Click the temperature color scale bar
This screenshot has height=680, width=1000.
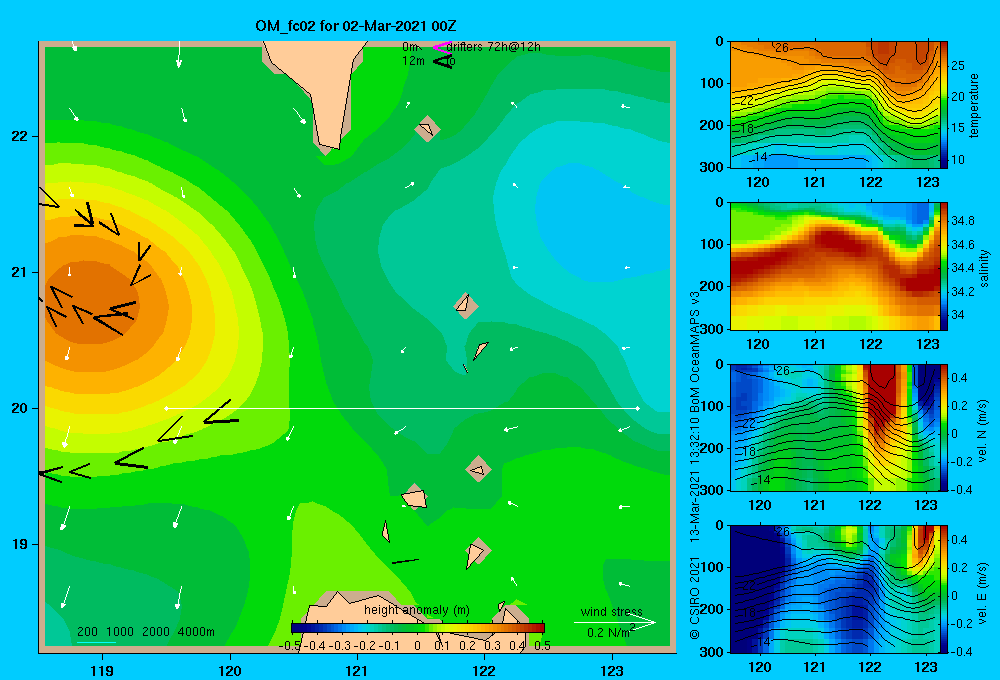944,105
